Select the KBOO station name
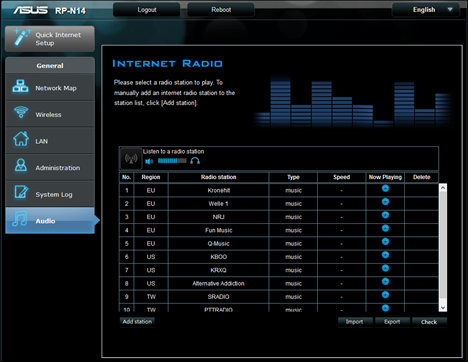The width and height of the screenshot is (468, 362). (219, 257)
